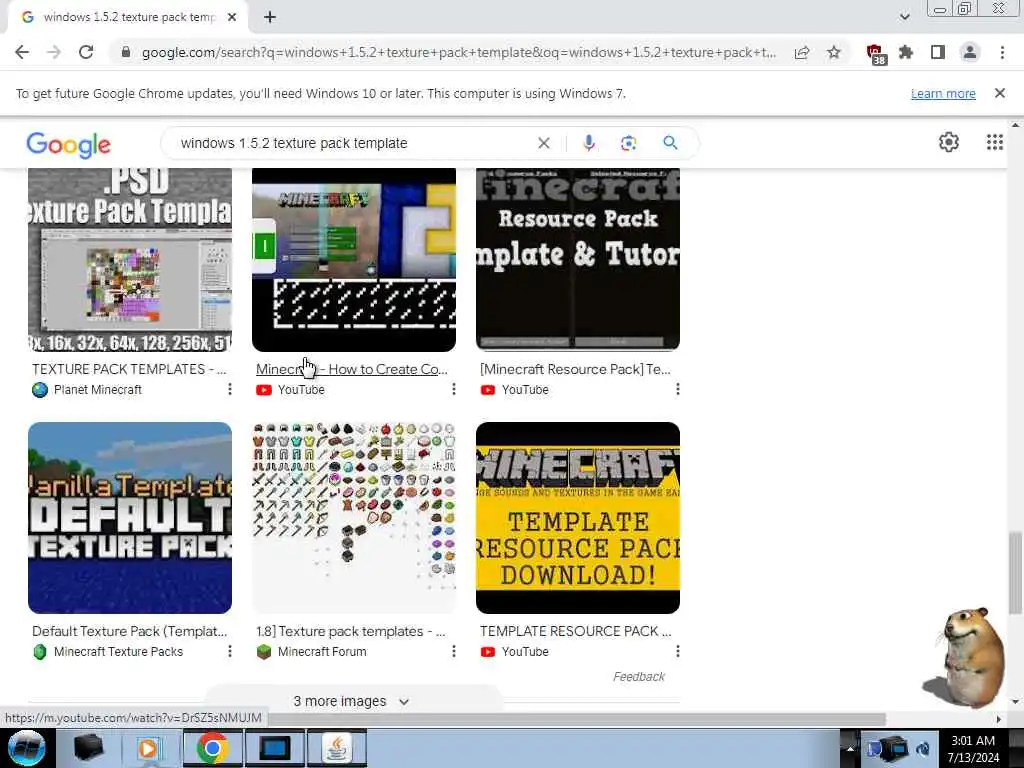Screen dimensions: 1024x768
Task: Start a search by voice
Action: (x=588, y=143)
